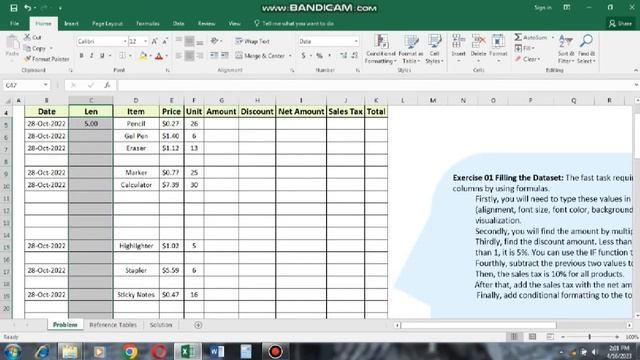The image size is (640, 360).
Task: Click the Orientation text angle icon
Action: tap(215, 41)
